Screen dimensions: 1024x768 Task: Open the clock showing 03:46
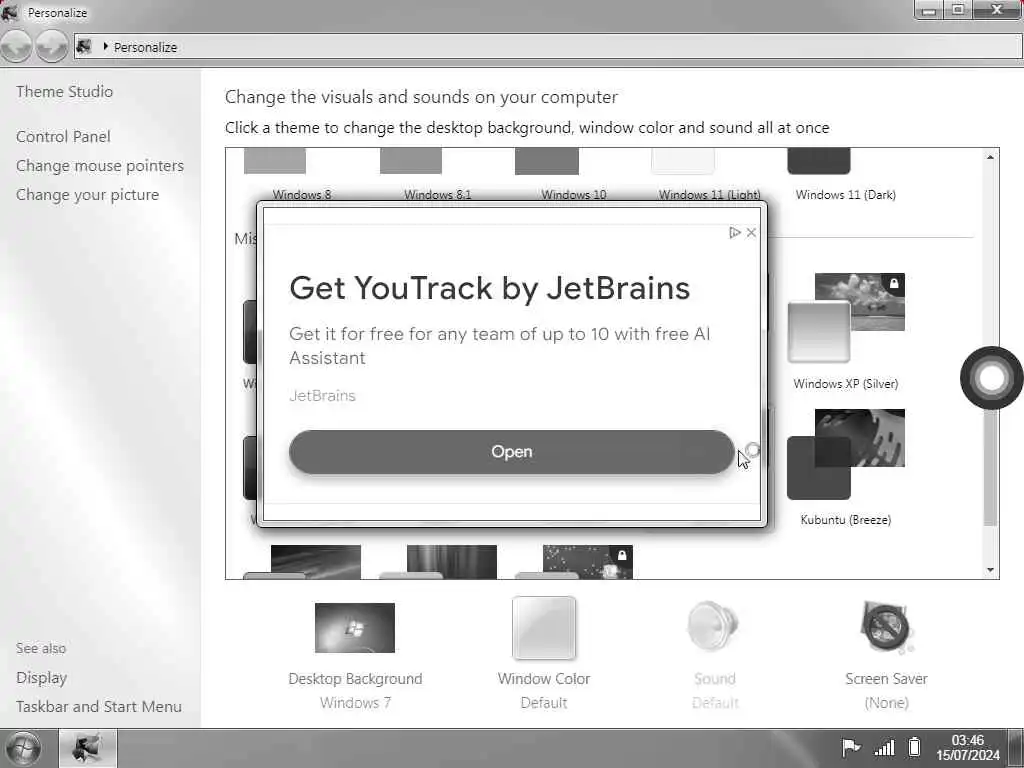point(968,748)
